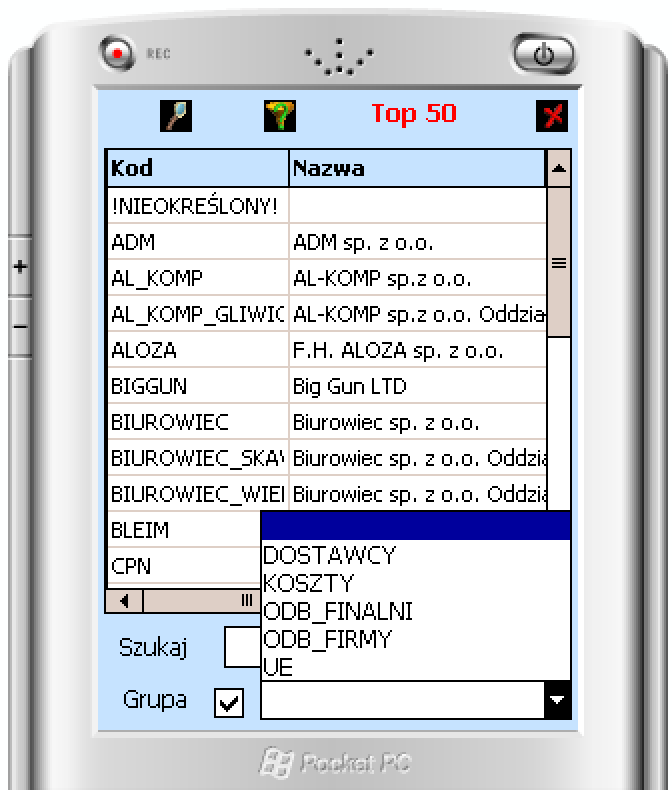This screenshot has height=790, width=672.
Task: Sort by the Nazwa column header
Action: pos(416,168)
